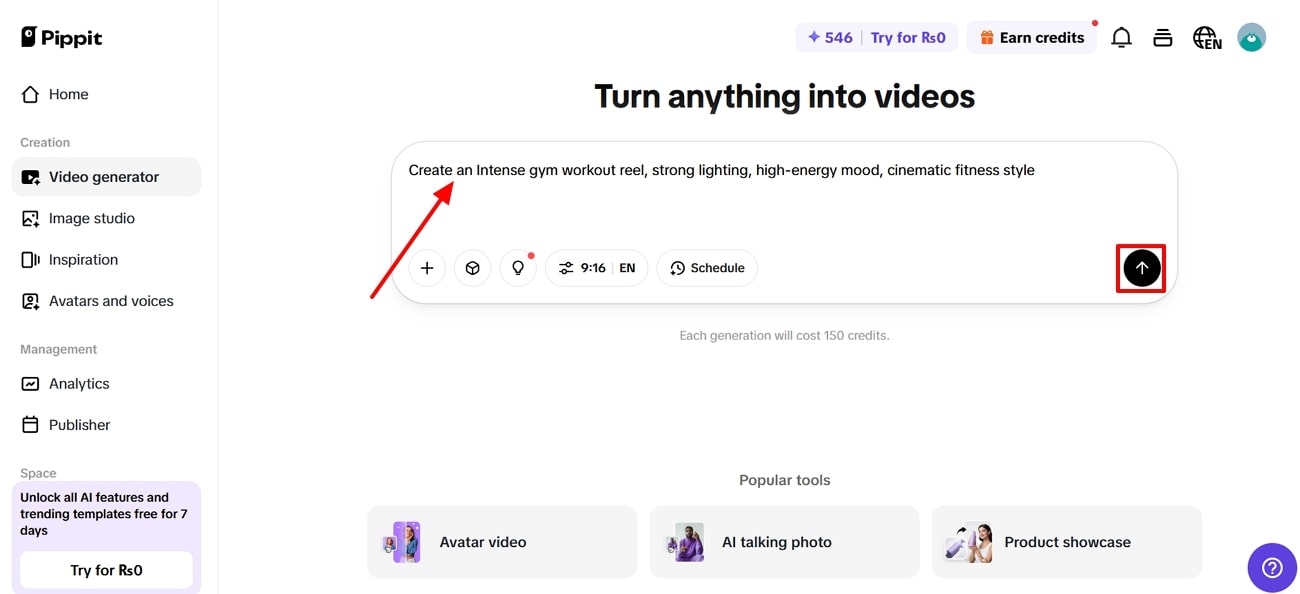This screenshot has height=594, width=1300.
Task: Change language via globe EN icon
Action: tap(1207, 38)
